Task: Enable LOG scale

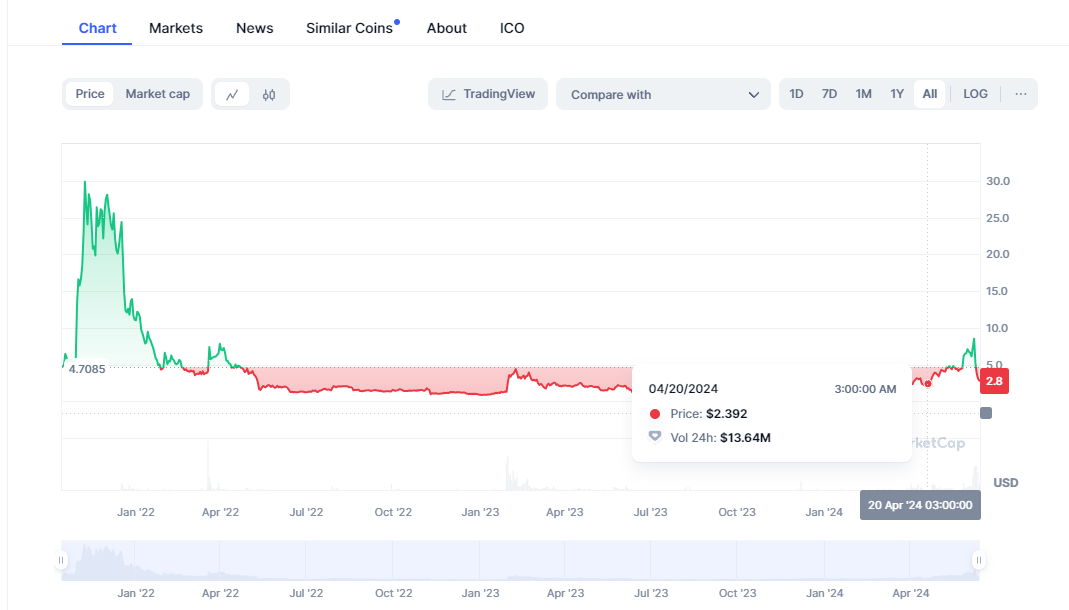Action: click(975, 94)
